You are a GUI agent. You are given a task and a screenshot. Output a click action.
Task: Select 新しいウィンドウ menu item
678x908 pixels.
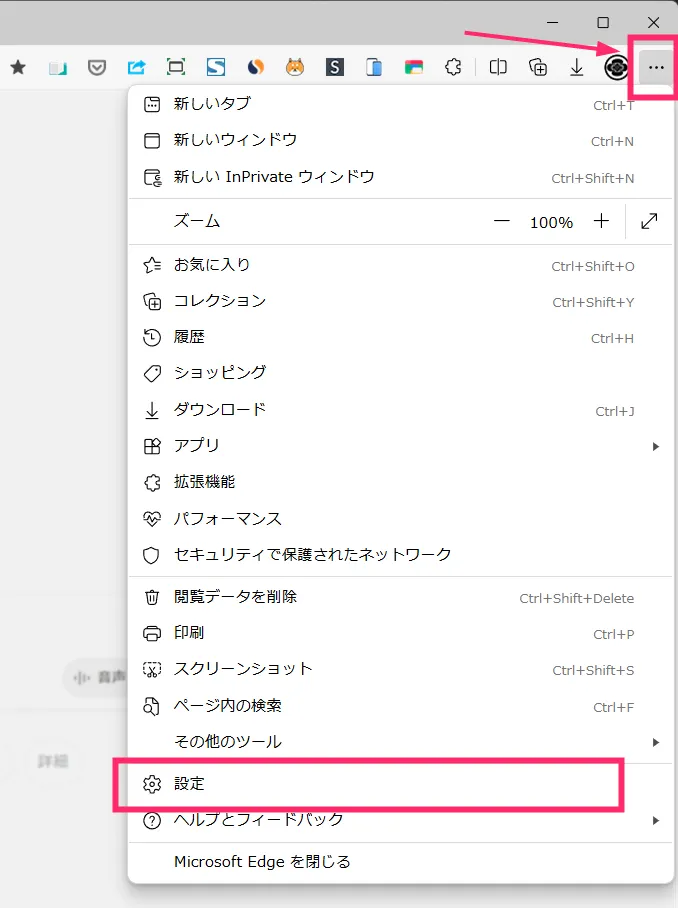click(x=400, y=140)
